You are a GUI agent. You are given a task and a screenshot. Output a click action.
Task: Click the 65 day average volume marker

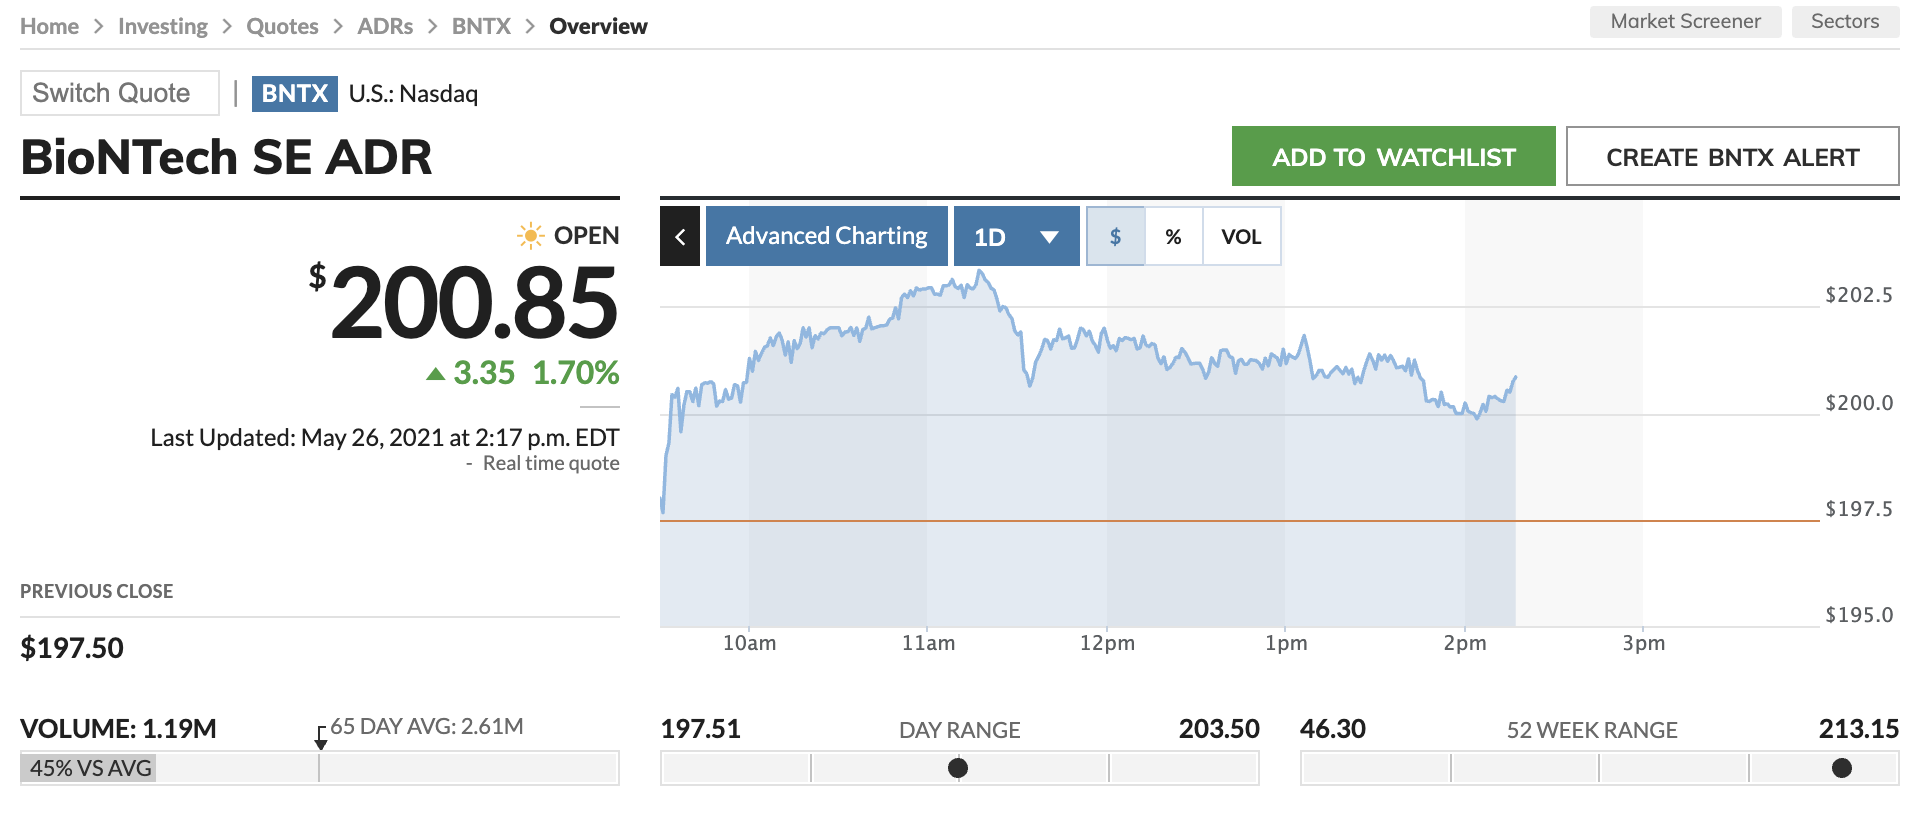320,740
